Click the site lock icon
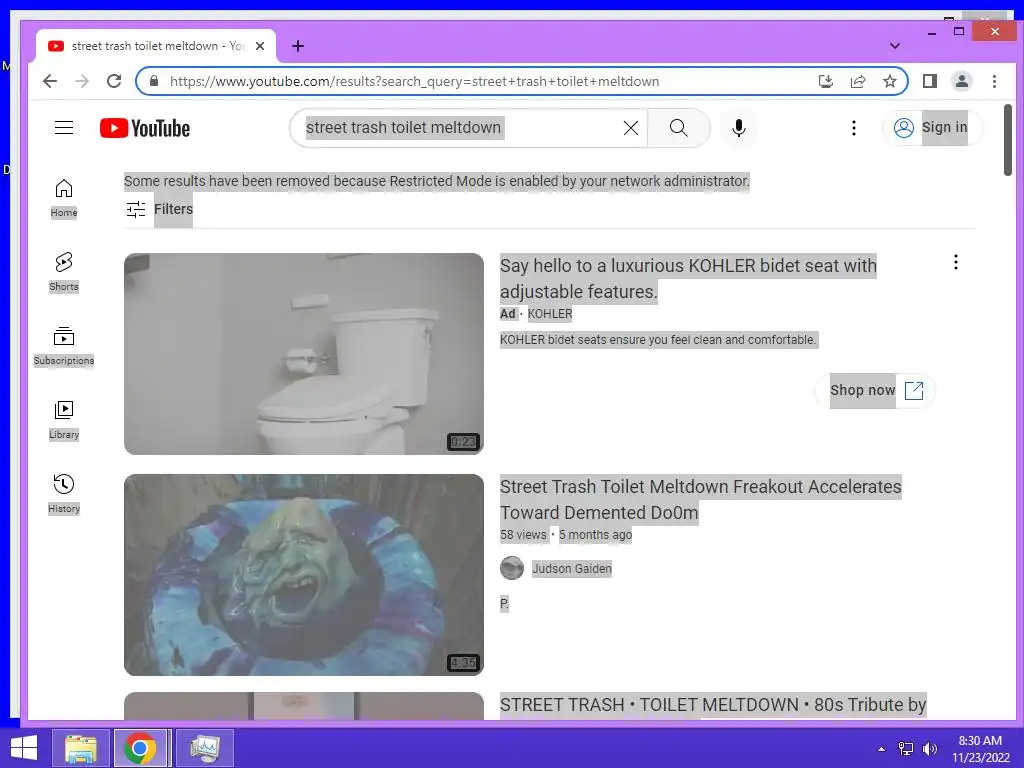Image resolution: width=1024 pixels, height=768 pixels. pos(154,81)
